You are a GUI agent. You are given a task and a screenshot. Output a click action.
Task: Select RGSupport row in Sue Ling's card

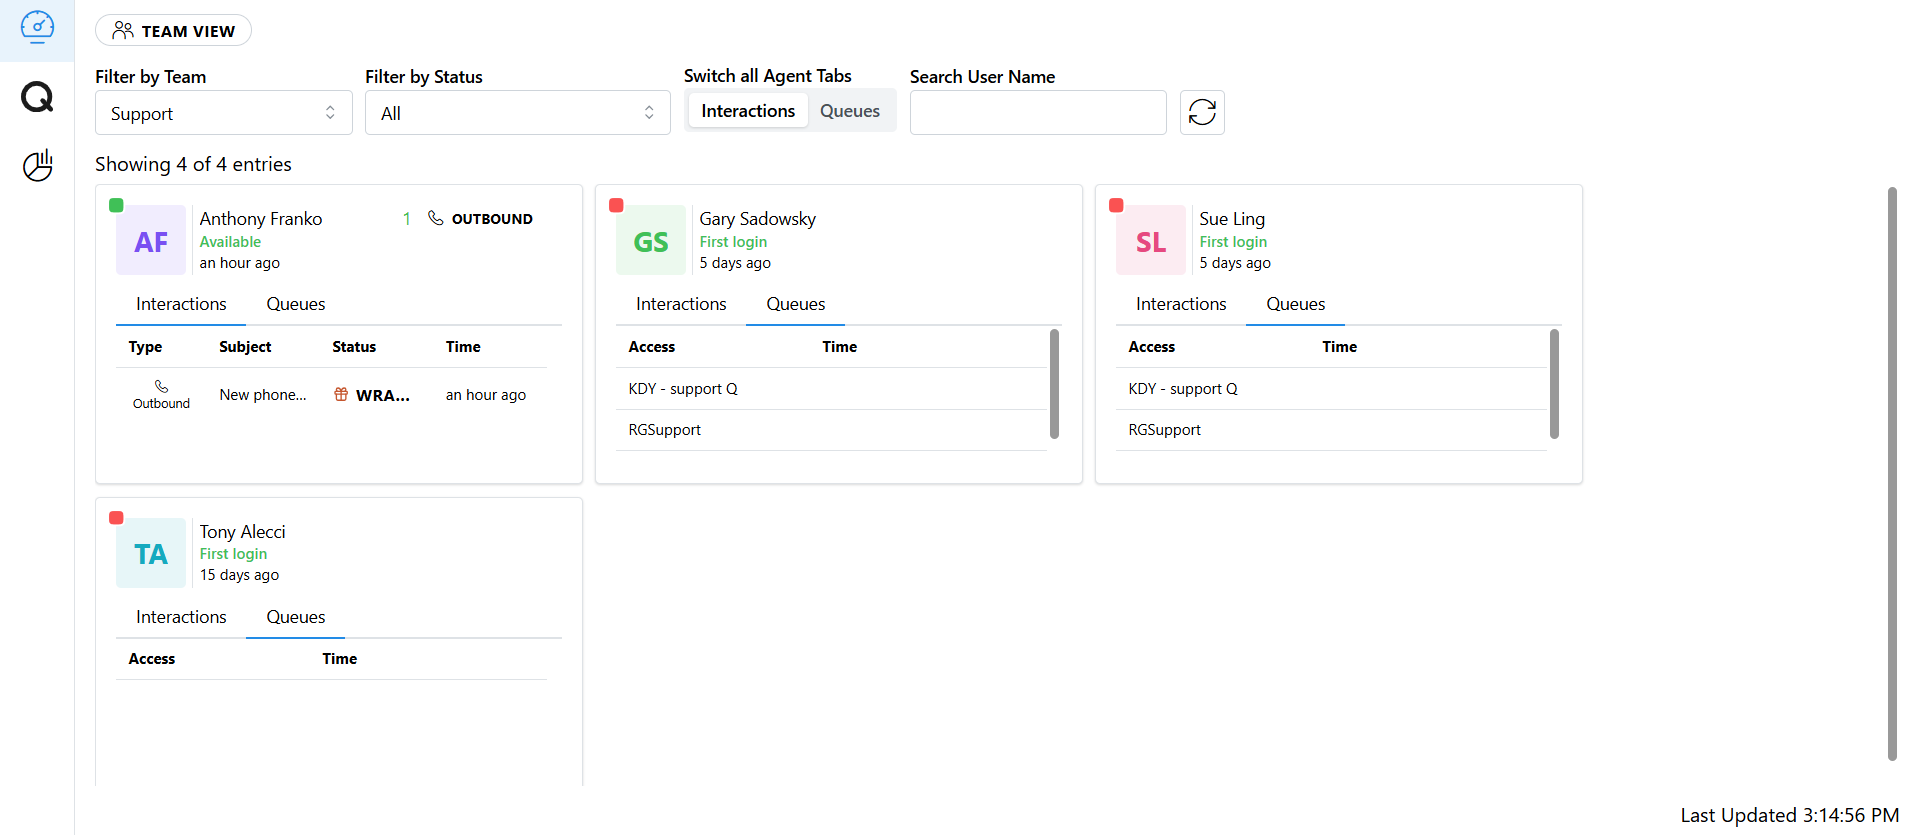click(x=1331, y=430)
